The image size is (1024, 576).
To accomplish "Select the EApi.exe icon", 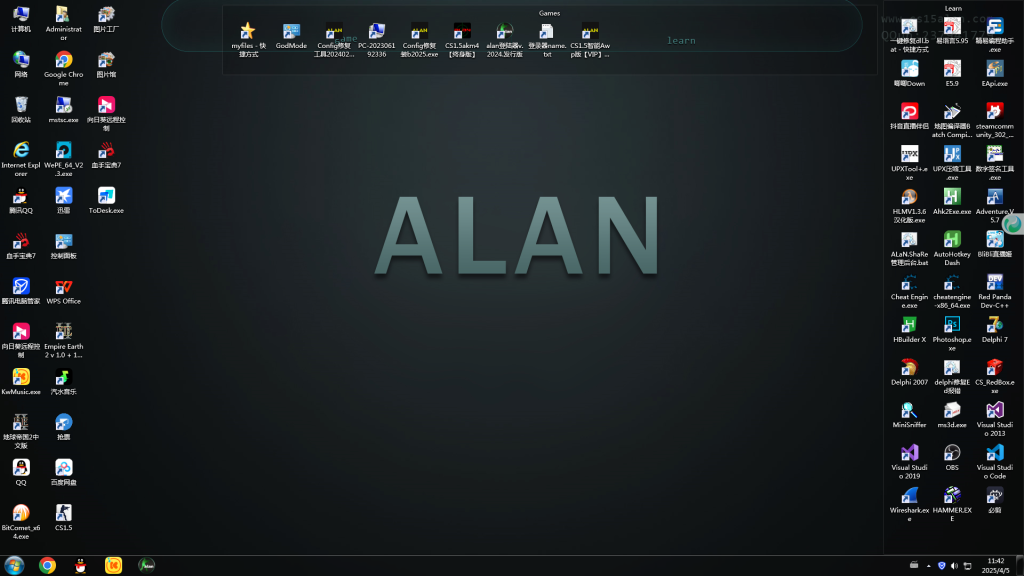I will [x=995, y=74].
